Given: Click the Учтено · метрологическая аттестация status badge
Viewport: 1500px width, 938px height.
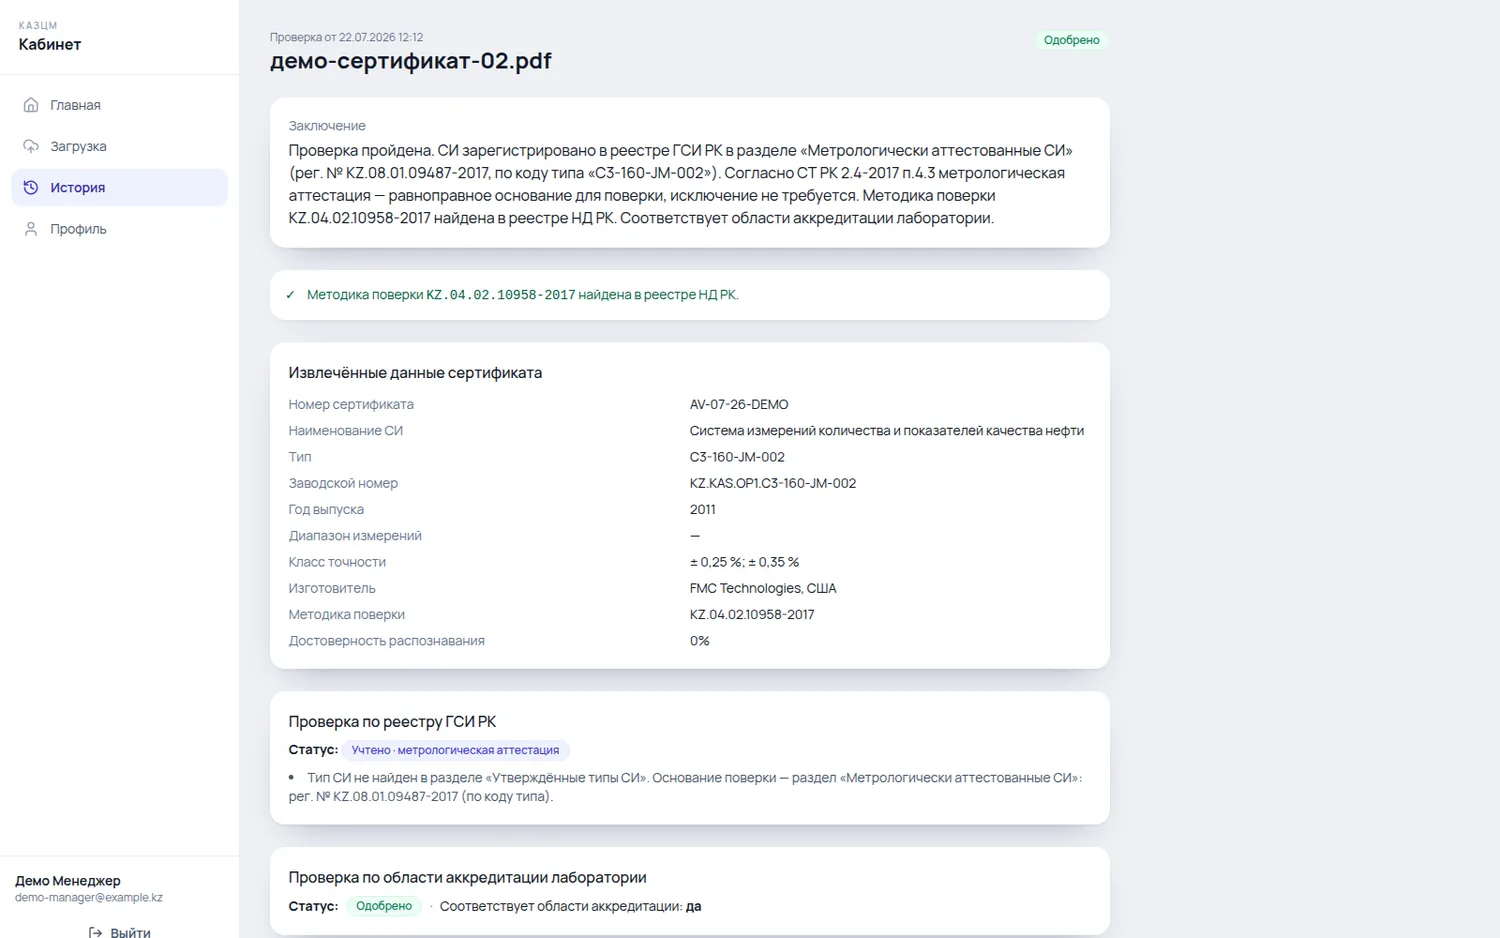Looking at the screenshot, I should 455,750.
